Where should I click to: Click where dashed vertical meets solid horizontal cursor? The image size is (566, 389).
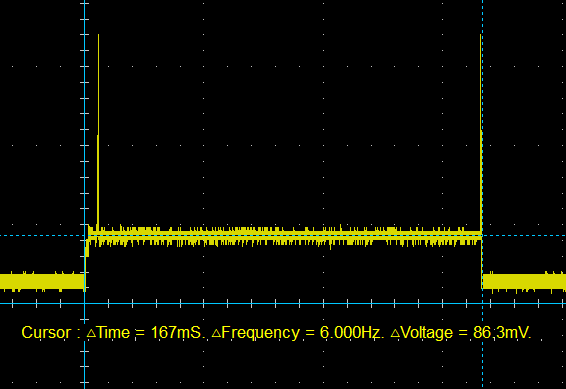(482, 303)
